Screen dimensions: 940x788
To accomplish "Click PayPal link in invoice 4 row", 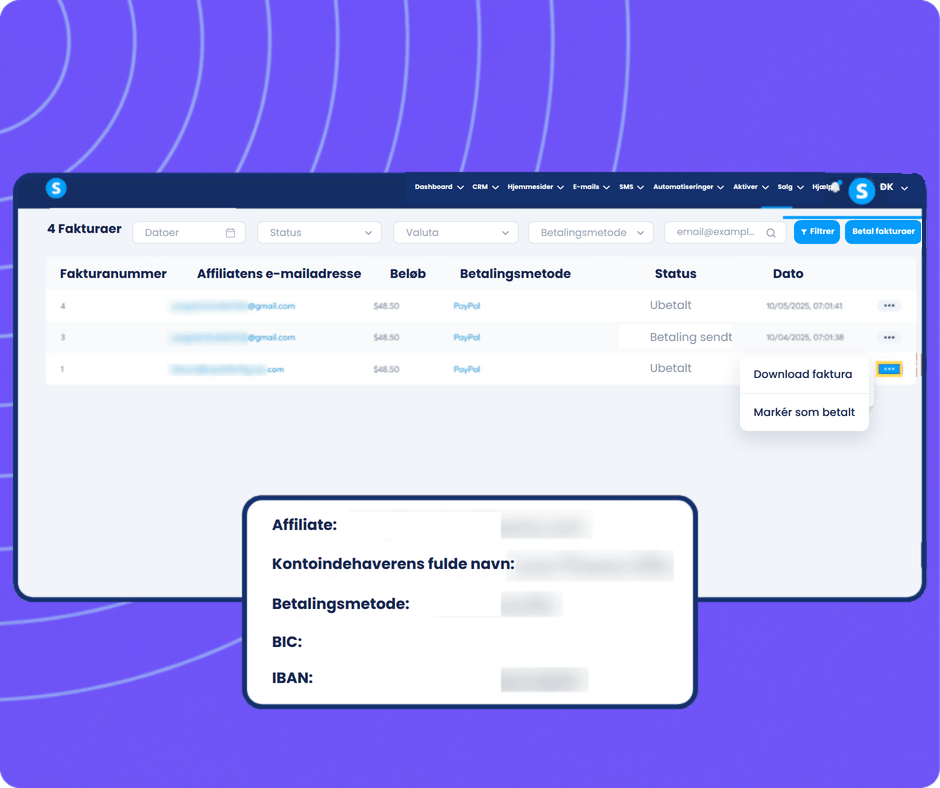I will pos(466,306).
